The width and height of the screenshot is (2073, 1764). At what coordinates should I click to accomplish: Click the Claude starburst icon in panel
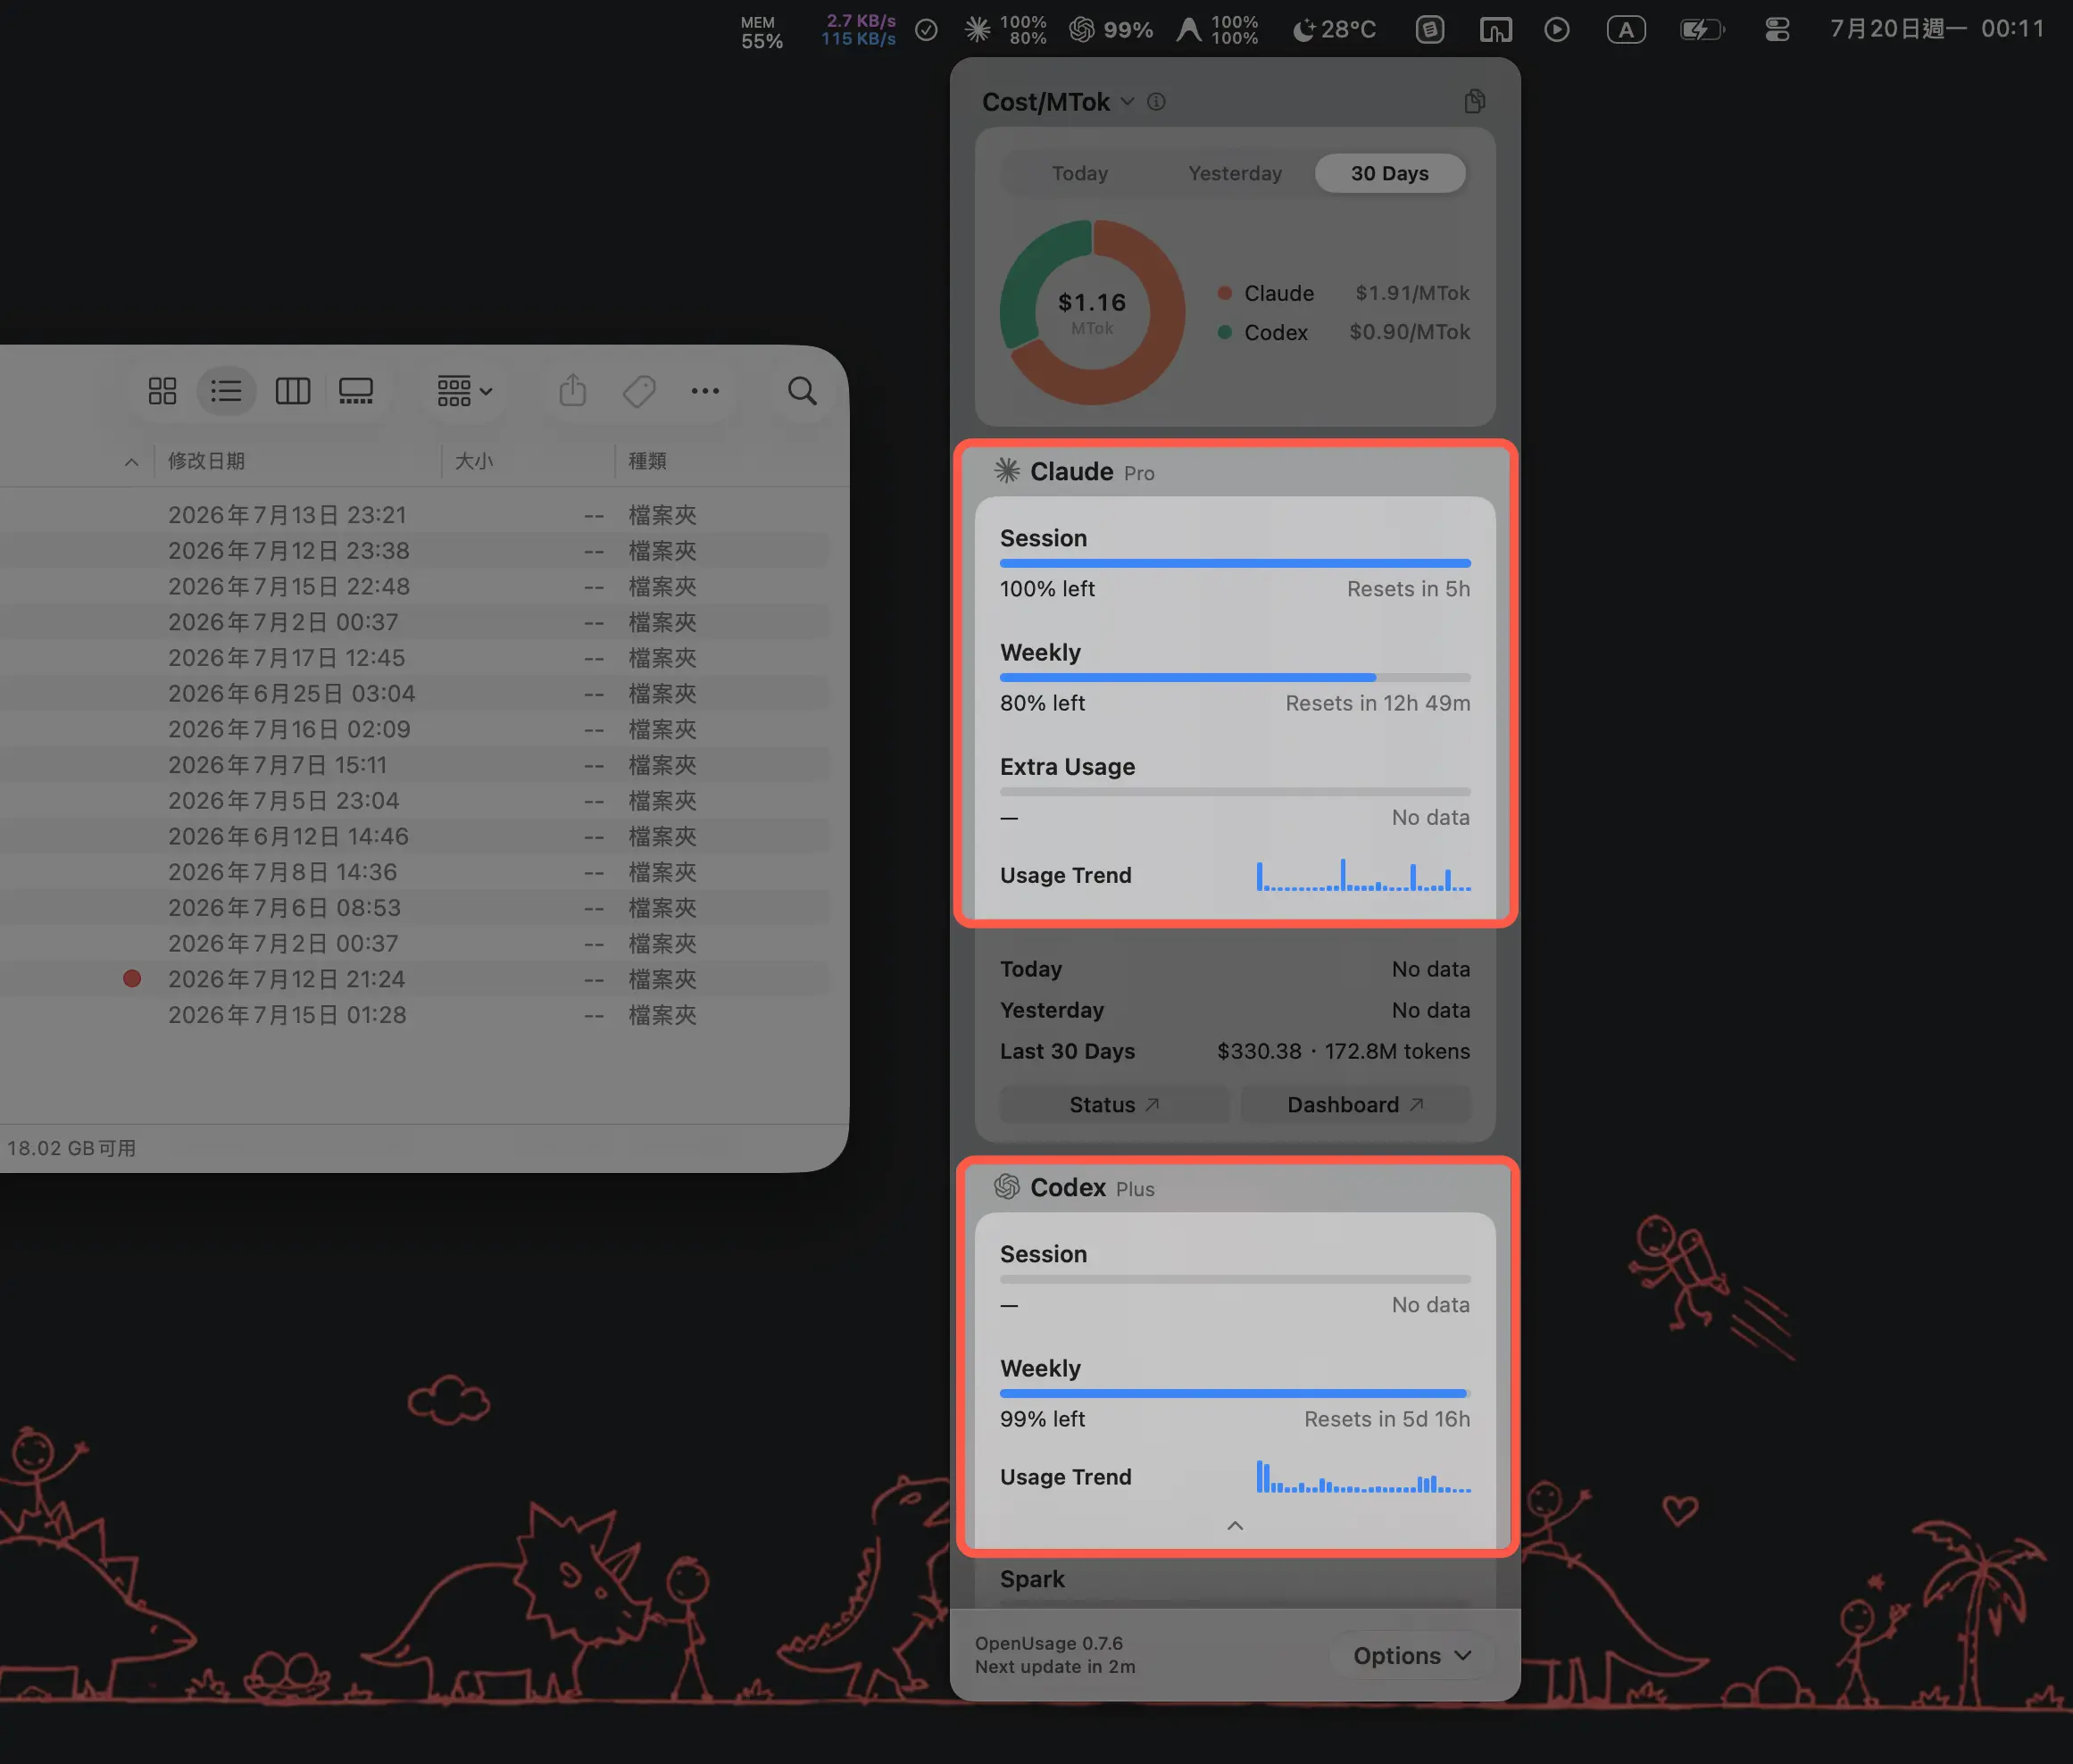1007,471
